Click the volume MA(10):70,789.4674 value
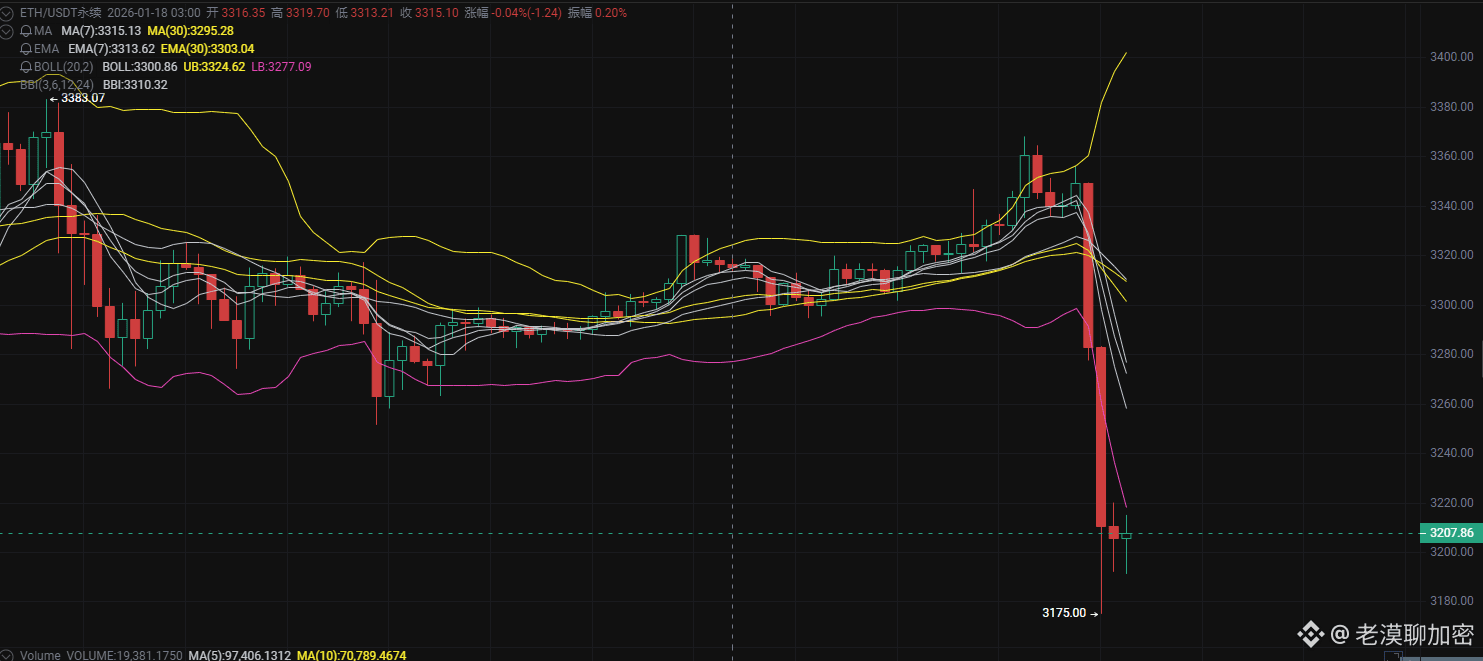1483x661 pixels. click(x=351, y=655)
